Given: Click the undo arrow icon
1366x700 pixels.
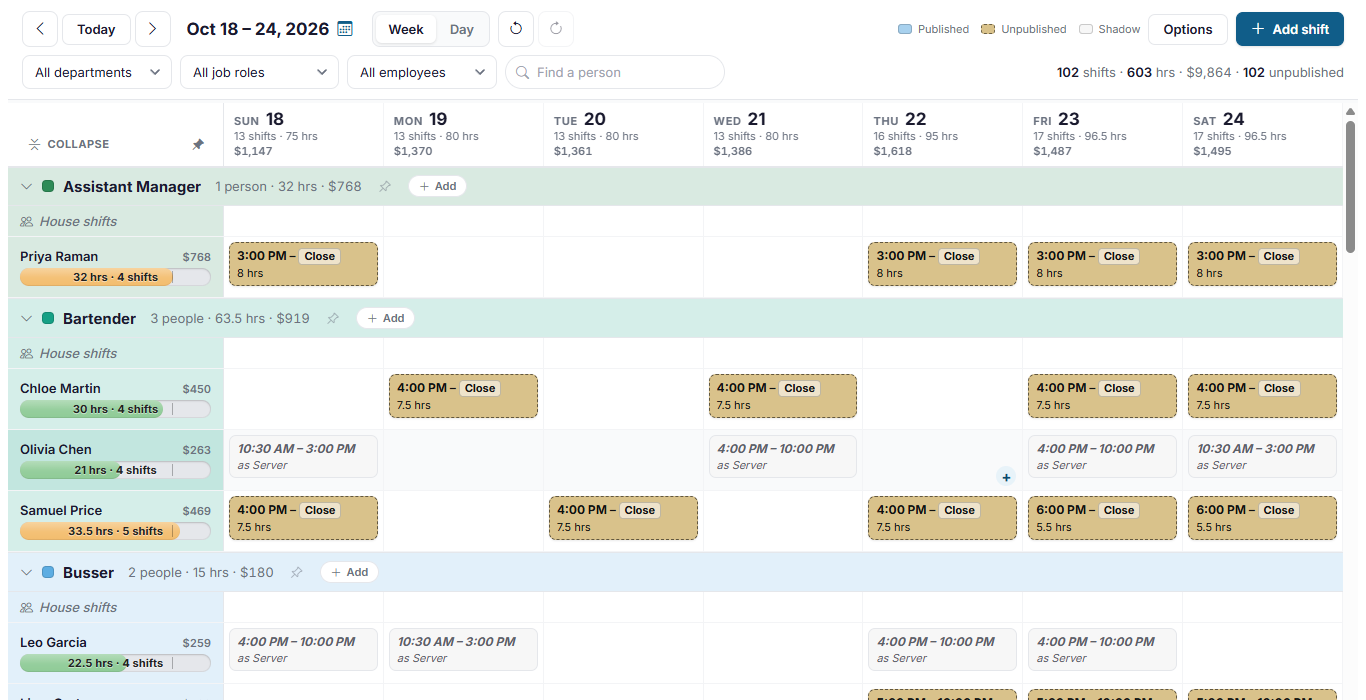Looking at the screenshot, I should [516, 29].
